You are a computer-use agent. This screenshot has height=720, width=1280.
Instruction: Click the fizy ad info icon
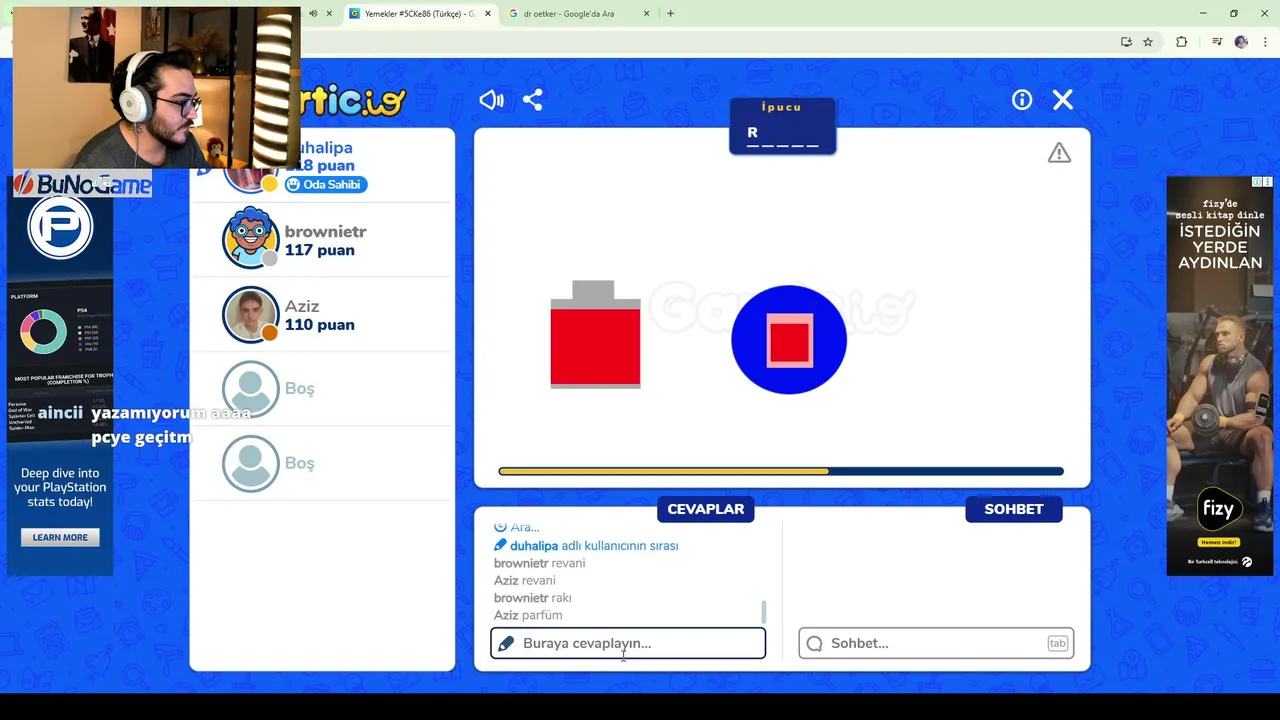[1258, 182]
